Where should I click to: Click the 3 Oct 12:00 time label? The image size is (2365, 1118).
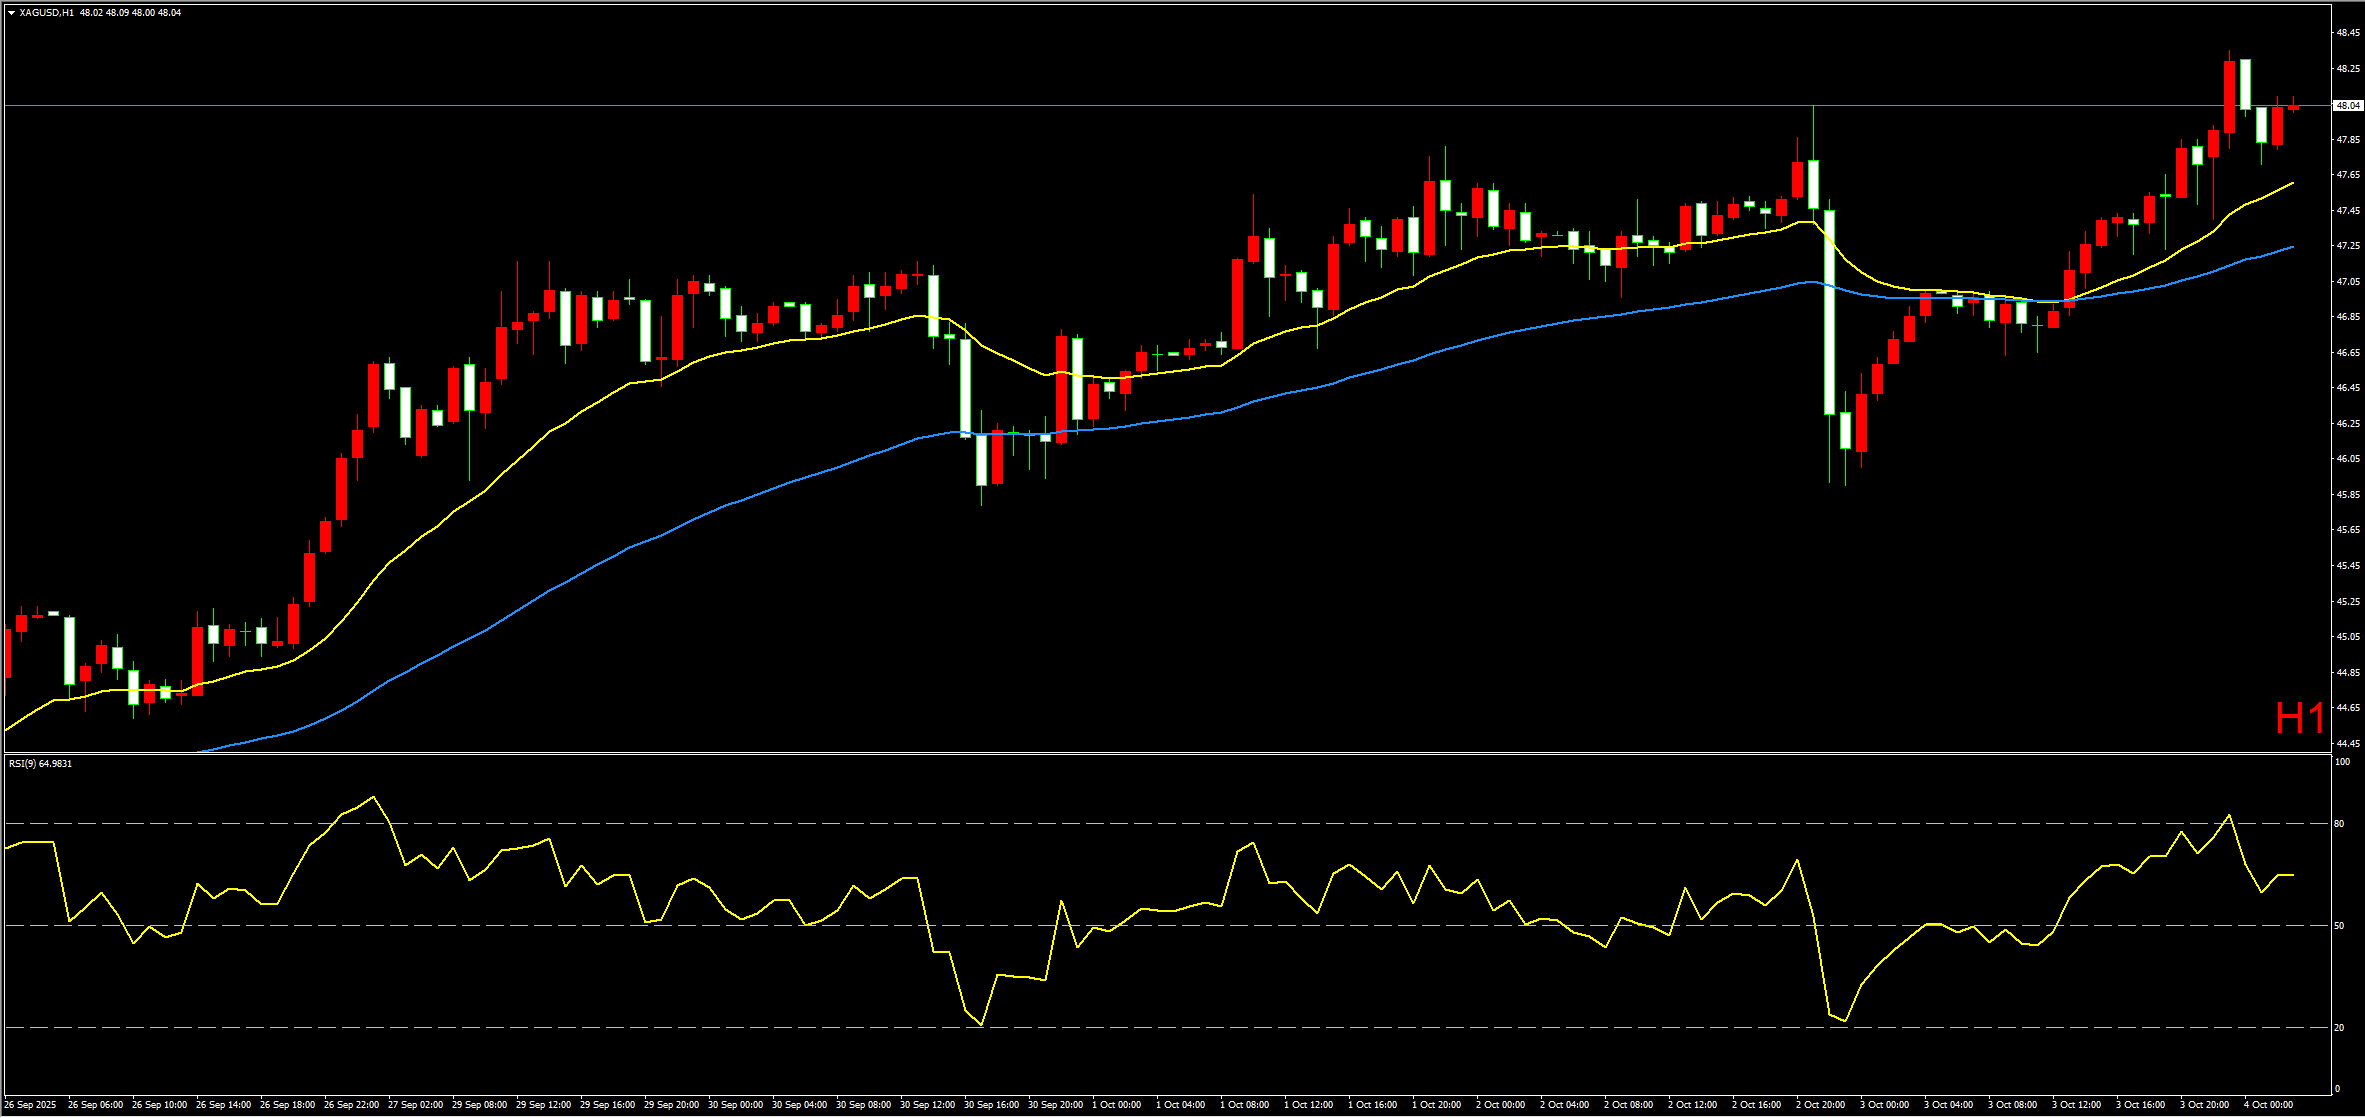(x=2076, y=1105)
